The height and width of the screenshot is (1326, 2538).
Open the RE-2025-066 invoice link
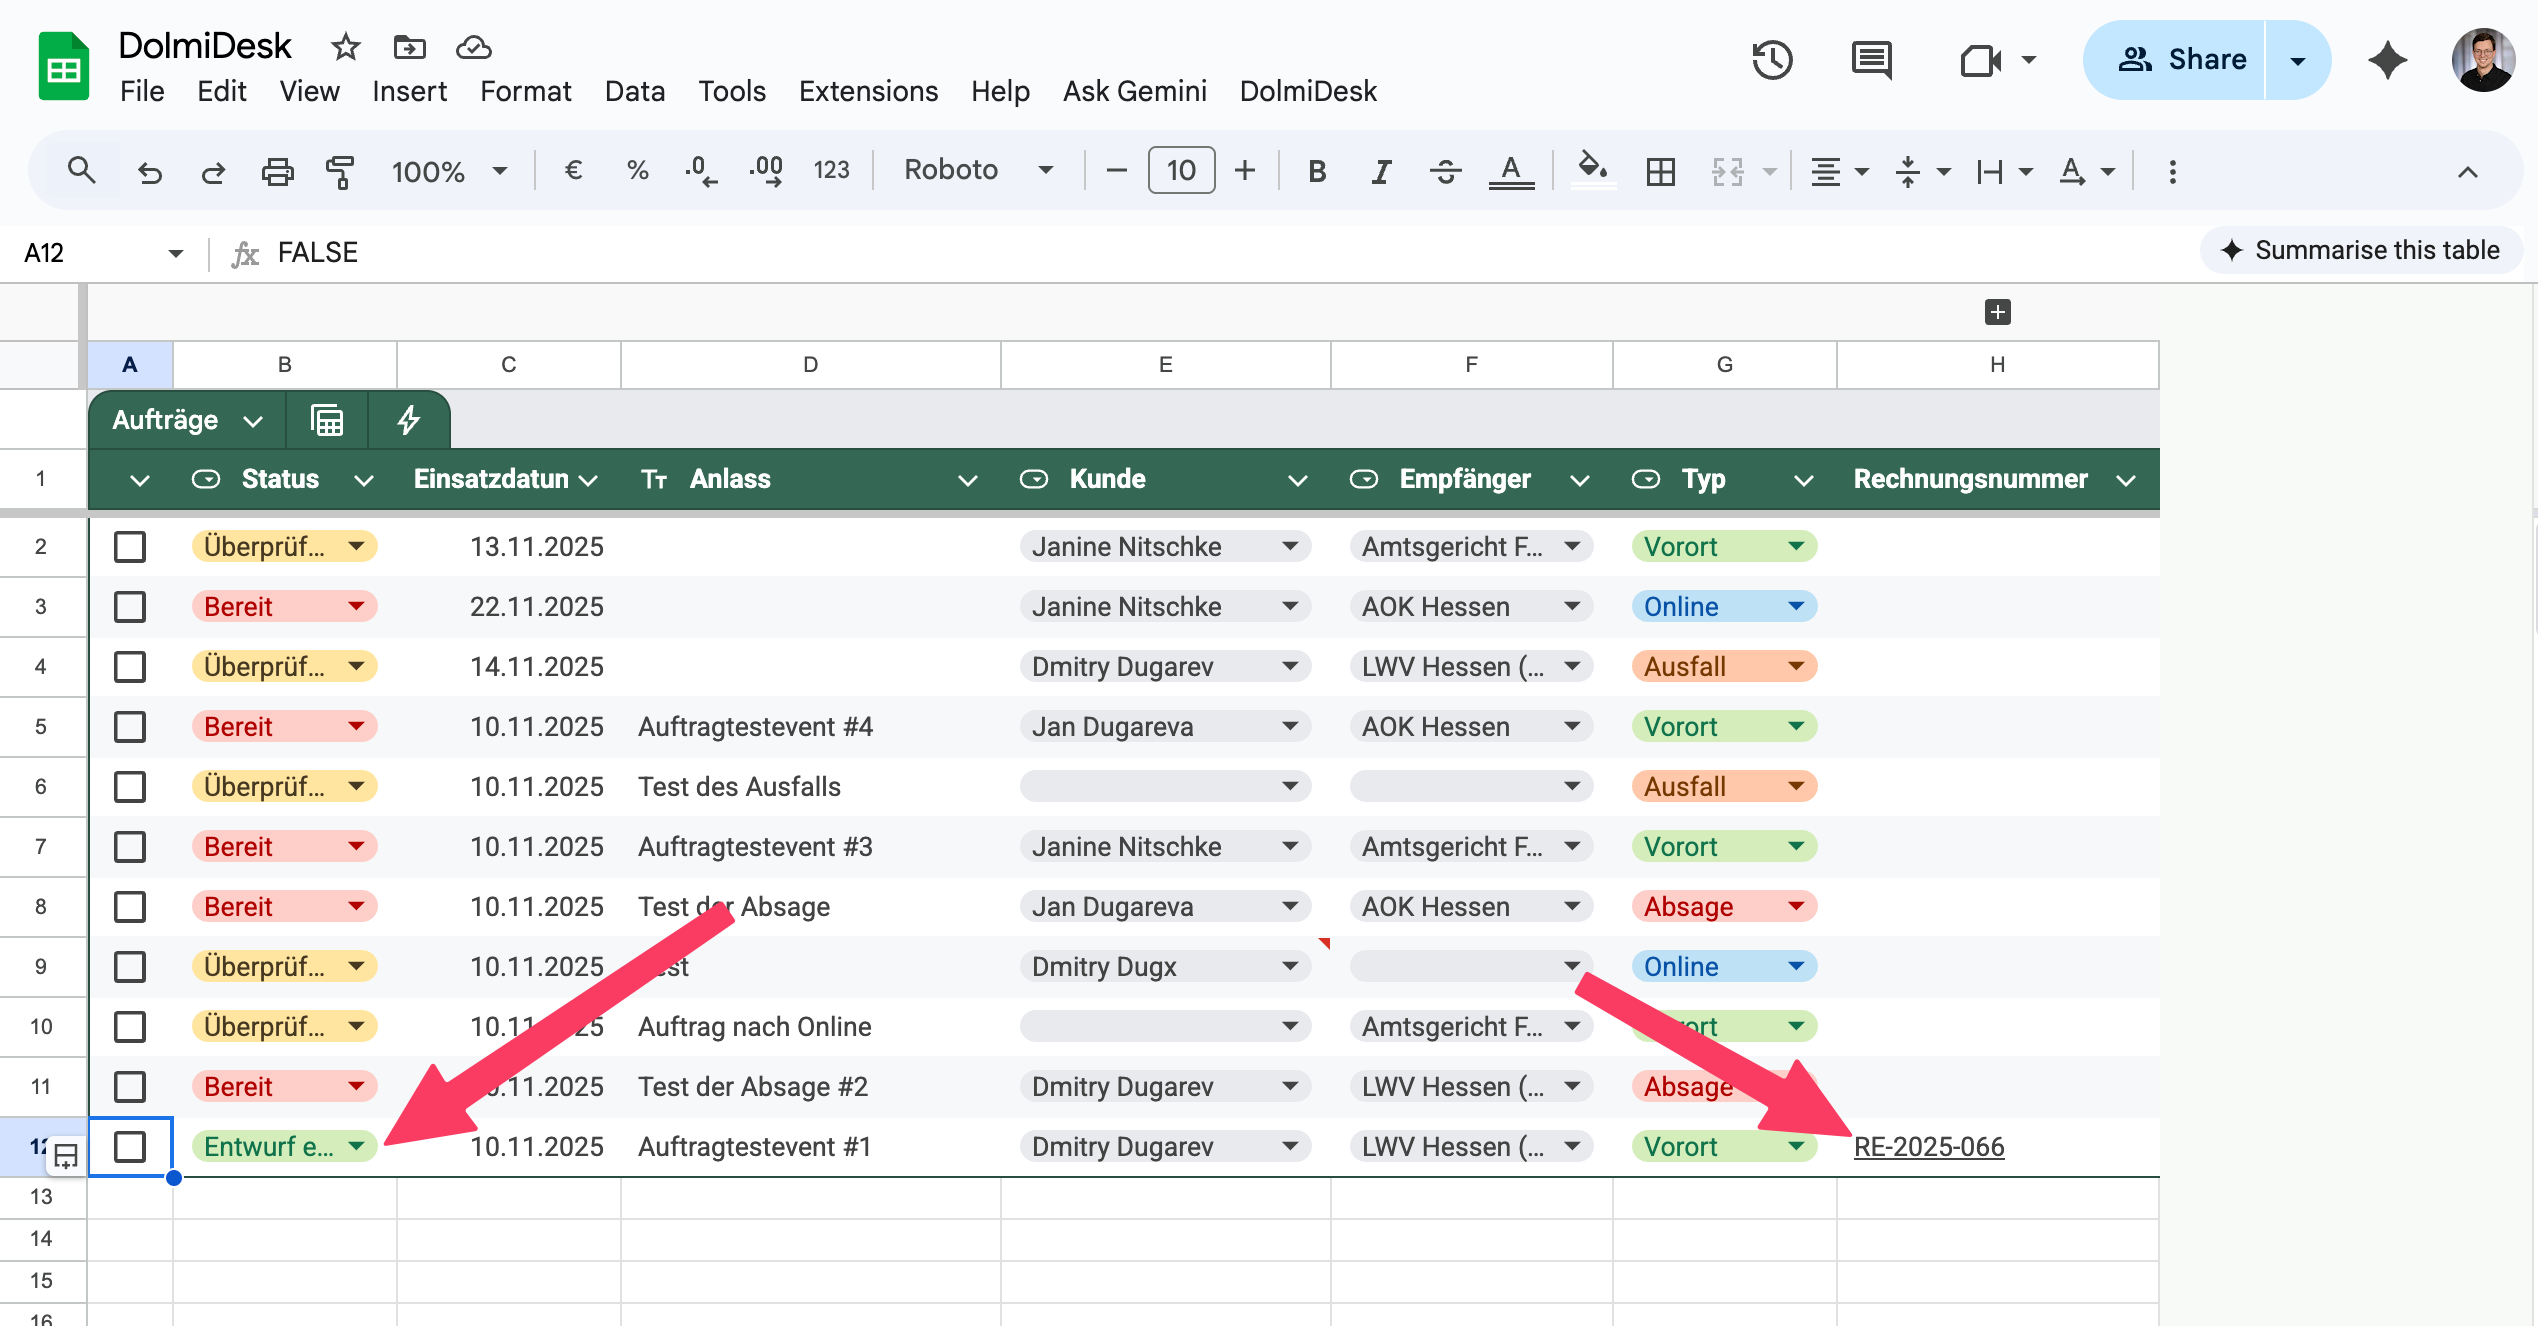click(1928, 1147)
